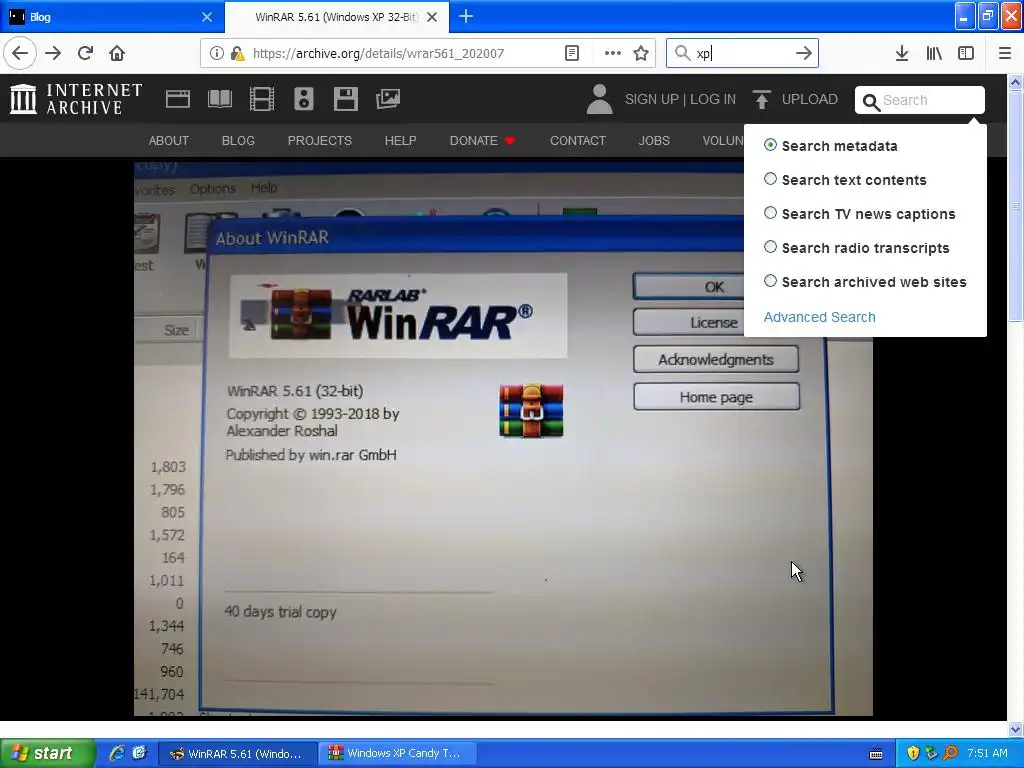Viewport: 1024px width, 768px height.
Task: Click the magnifier tray icon
Action: tap(950, 754)
